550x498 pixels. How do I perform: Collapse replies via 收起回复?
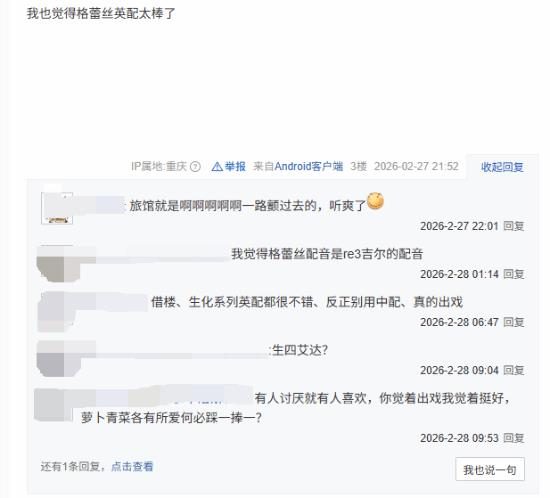coord(502,167)
